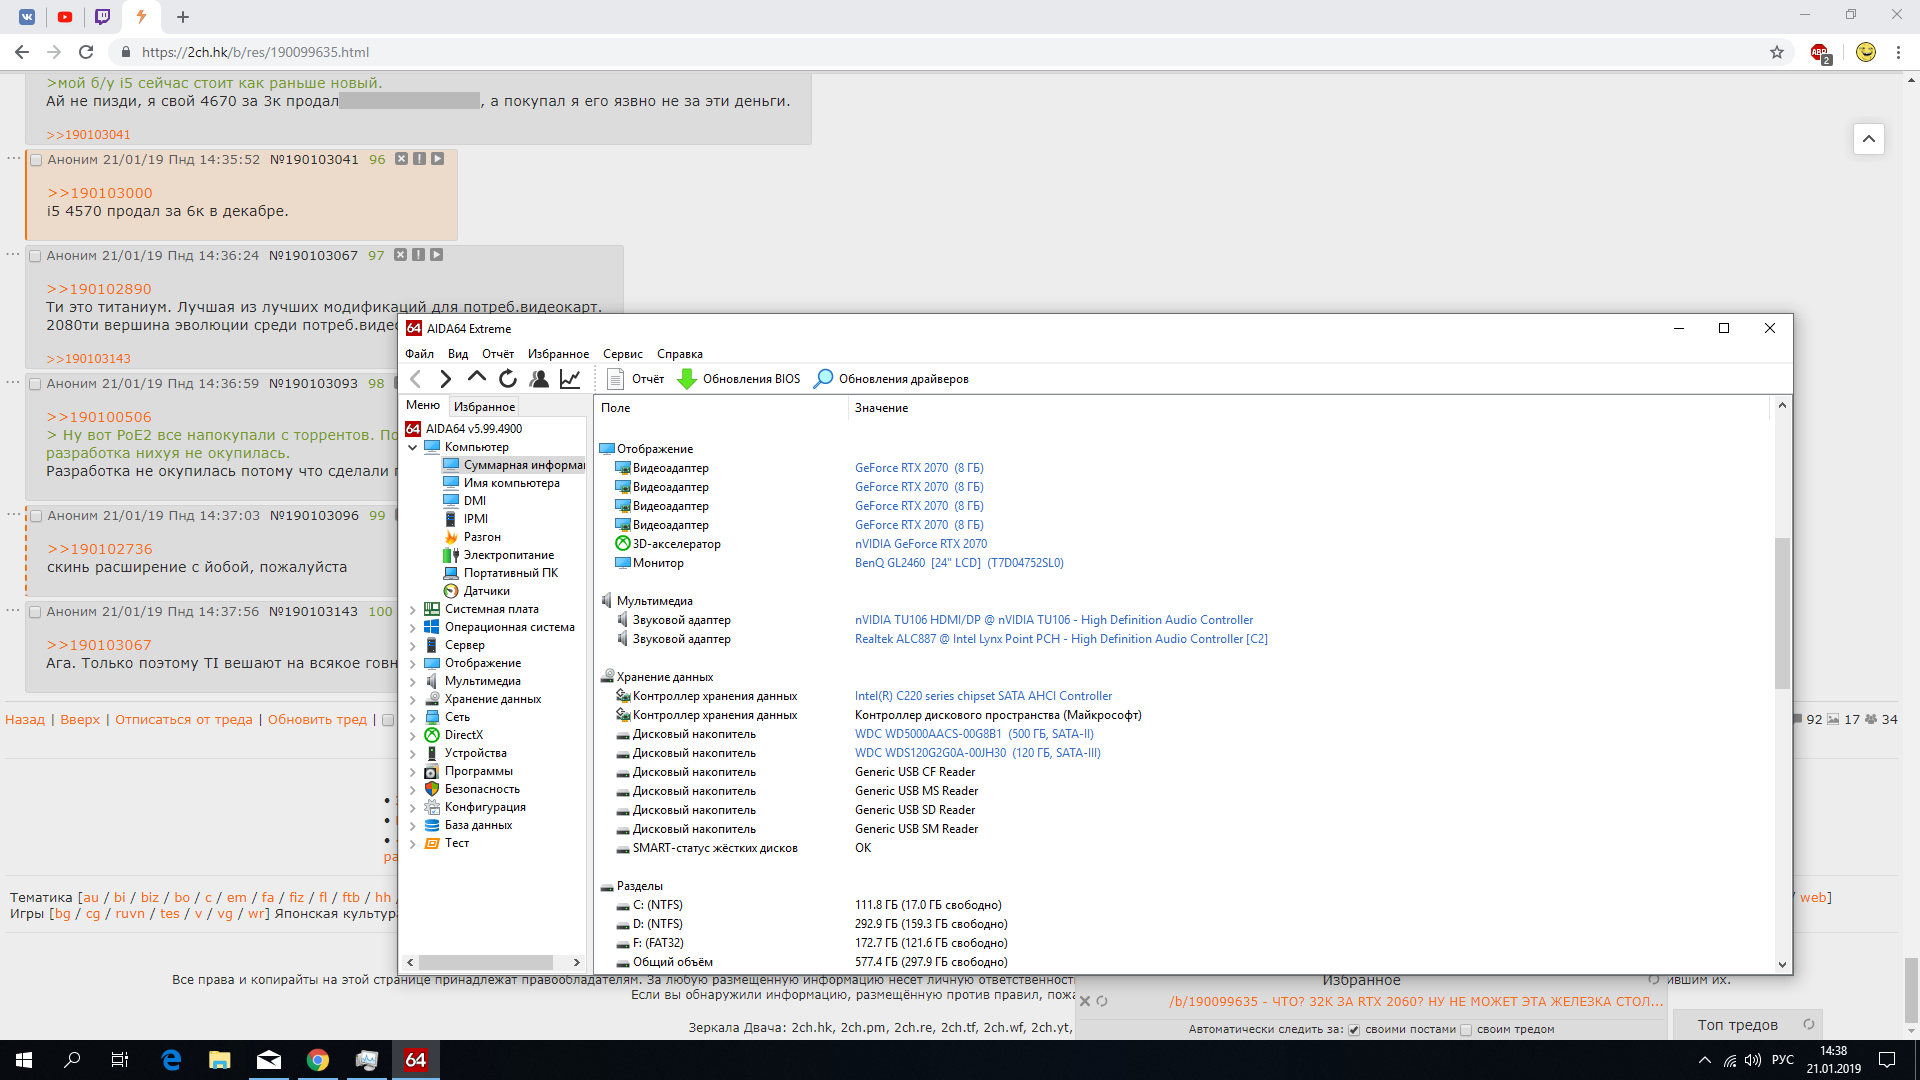Click the Обновить тред link

click(x=317, y=720)
